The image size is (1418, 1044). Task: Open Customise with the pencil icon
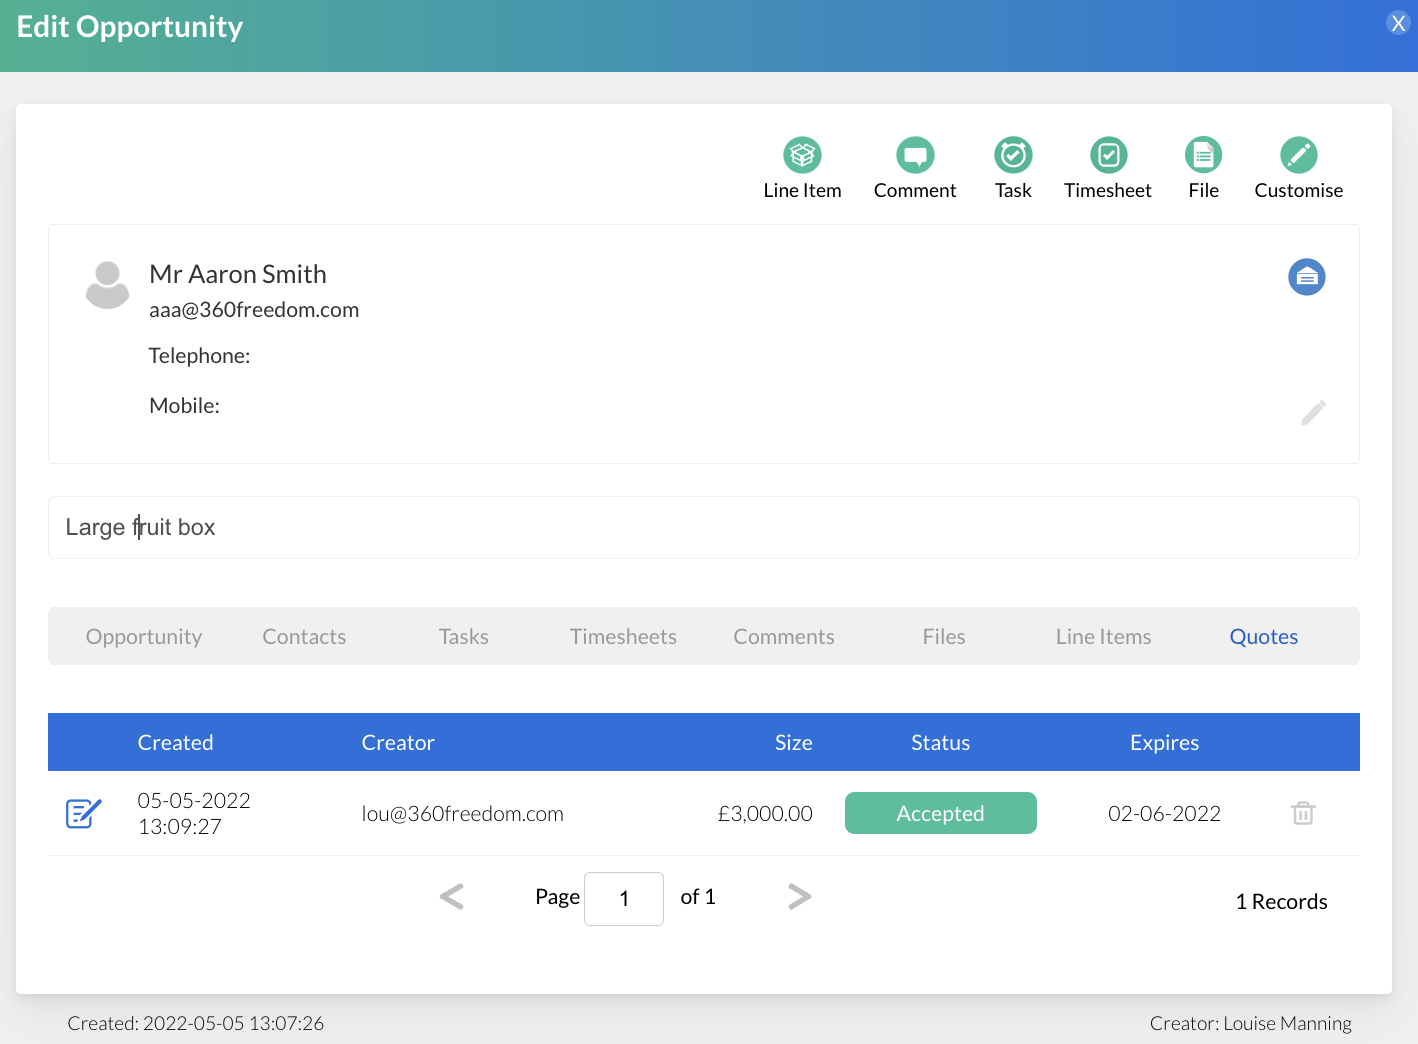tap(1298, 156)
